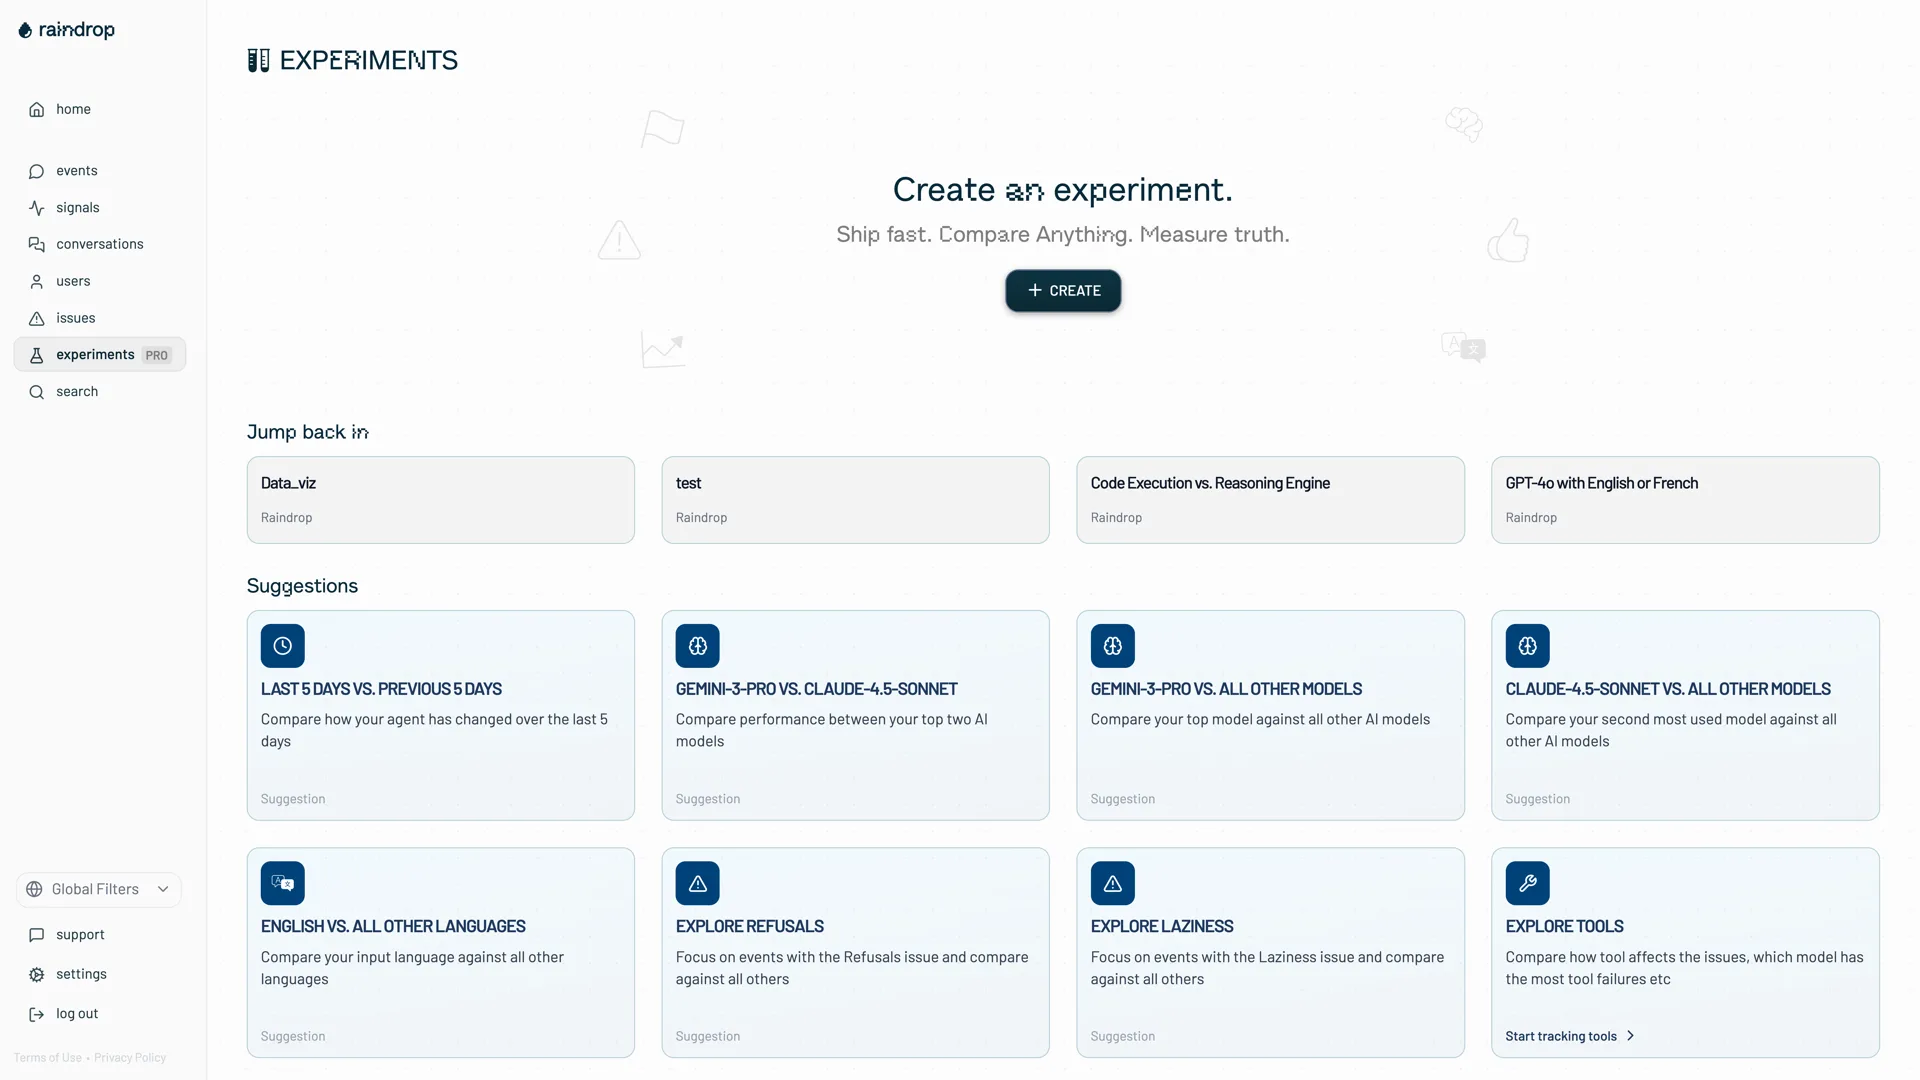Open the events section
This screenshot has height=1080, width=1920.
point(77,170)
